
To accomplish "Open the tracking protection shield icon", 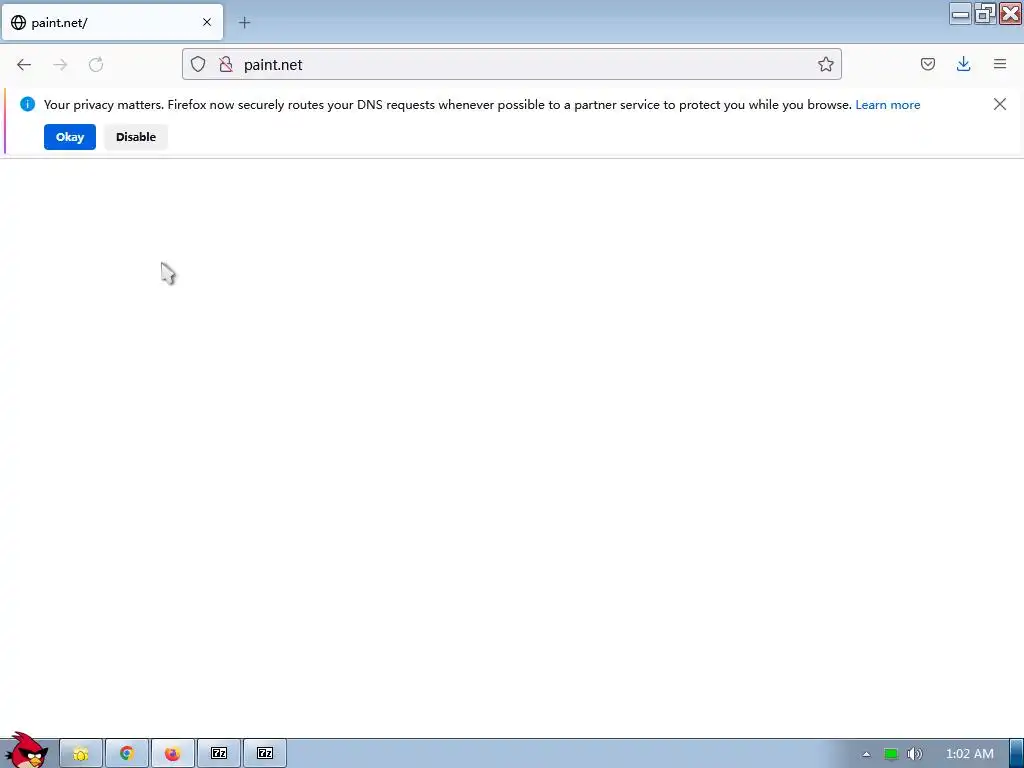I will coord(198,64).
